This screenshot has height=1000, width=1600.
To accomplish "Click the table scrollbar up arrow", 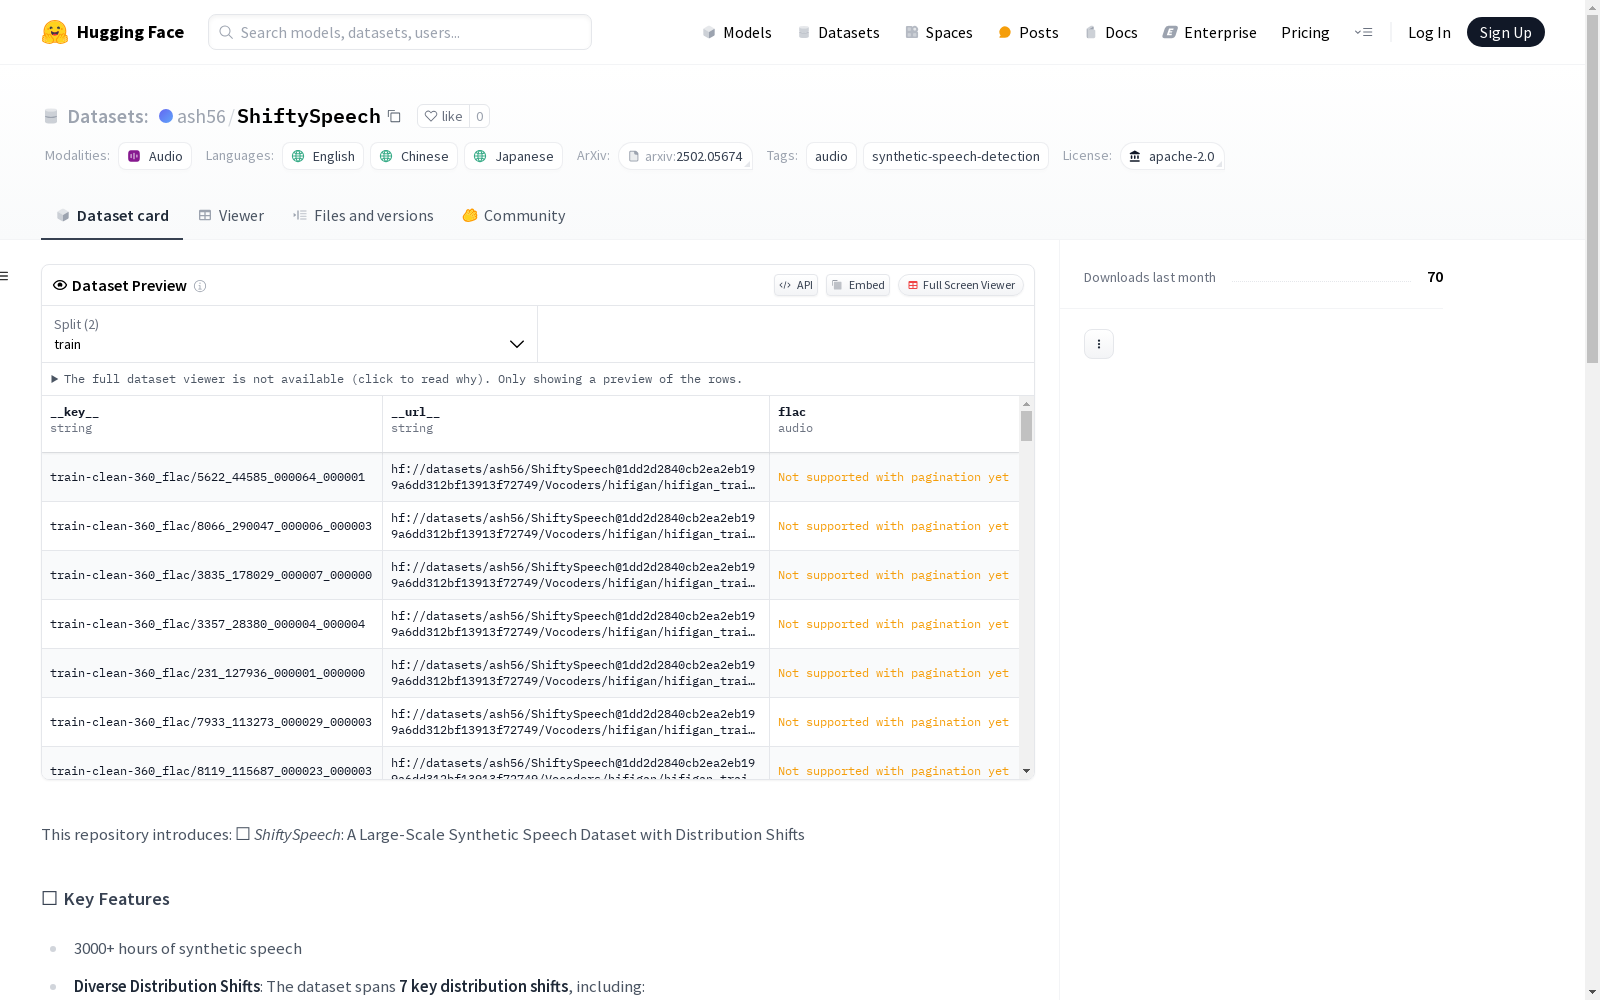I will tap(1026, 404).
